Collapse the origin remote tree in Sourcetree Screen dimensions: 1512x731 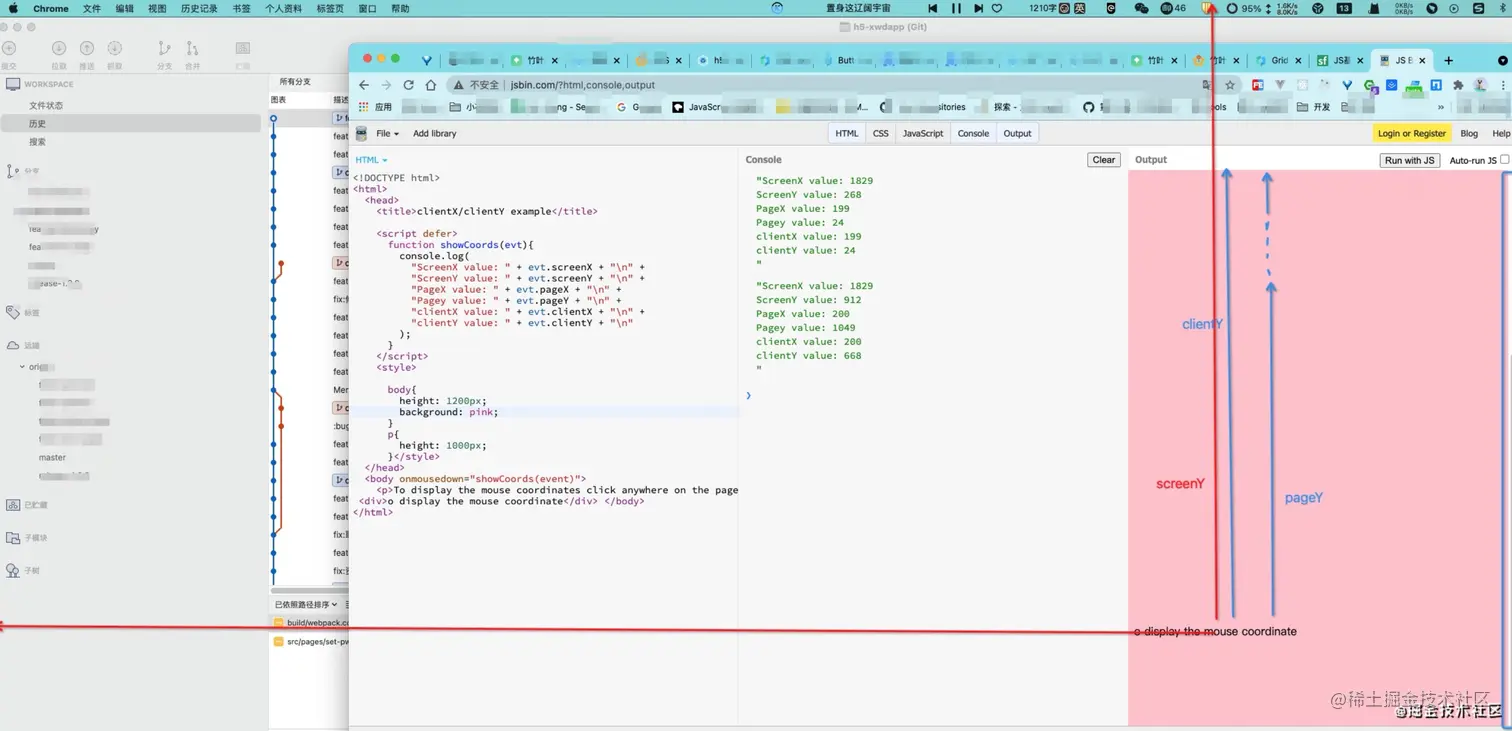(23, 367)
